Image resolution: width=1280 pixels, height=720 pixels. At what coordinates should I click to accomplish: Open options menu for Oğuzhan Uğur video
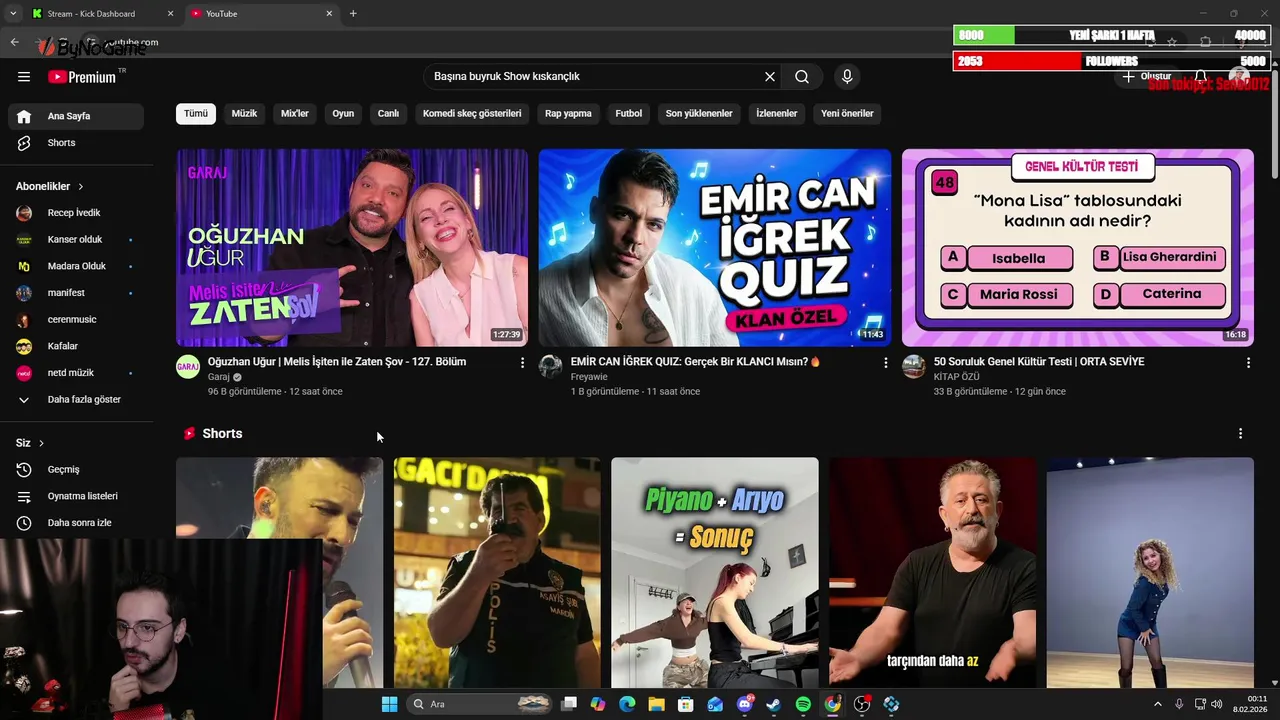click(522, 363)
